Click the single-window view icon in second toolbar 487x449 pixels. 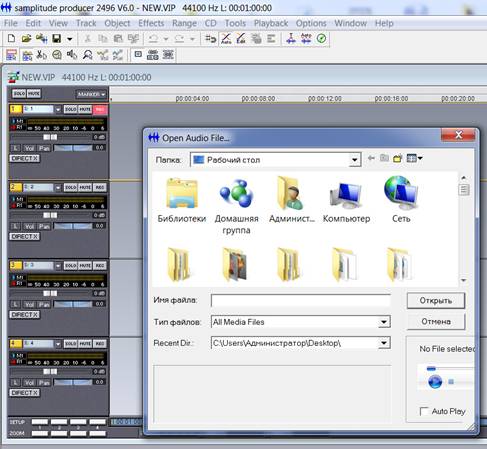pos(138,54)
